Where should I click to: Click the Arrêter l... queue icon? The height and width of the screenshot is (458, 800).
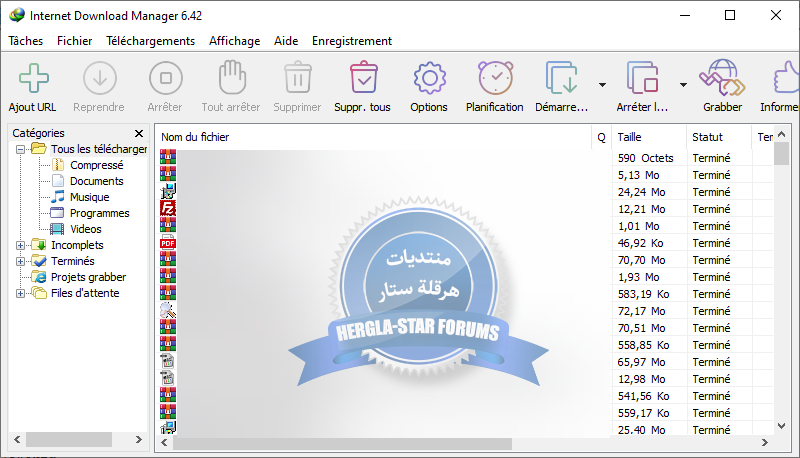point(642,78)
